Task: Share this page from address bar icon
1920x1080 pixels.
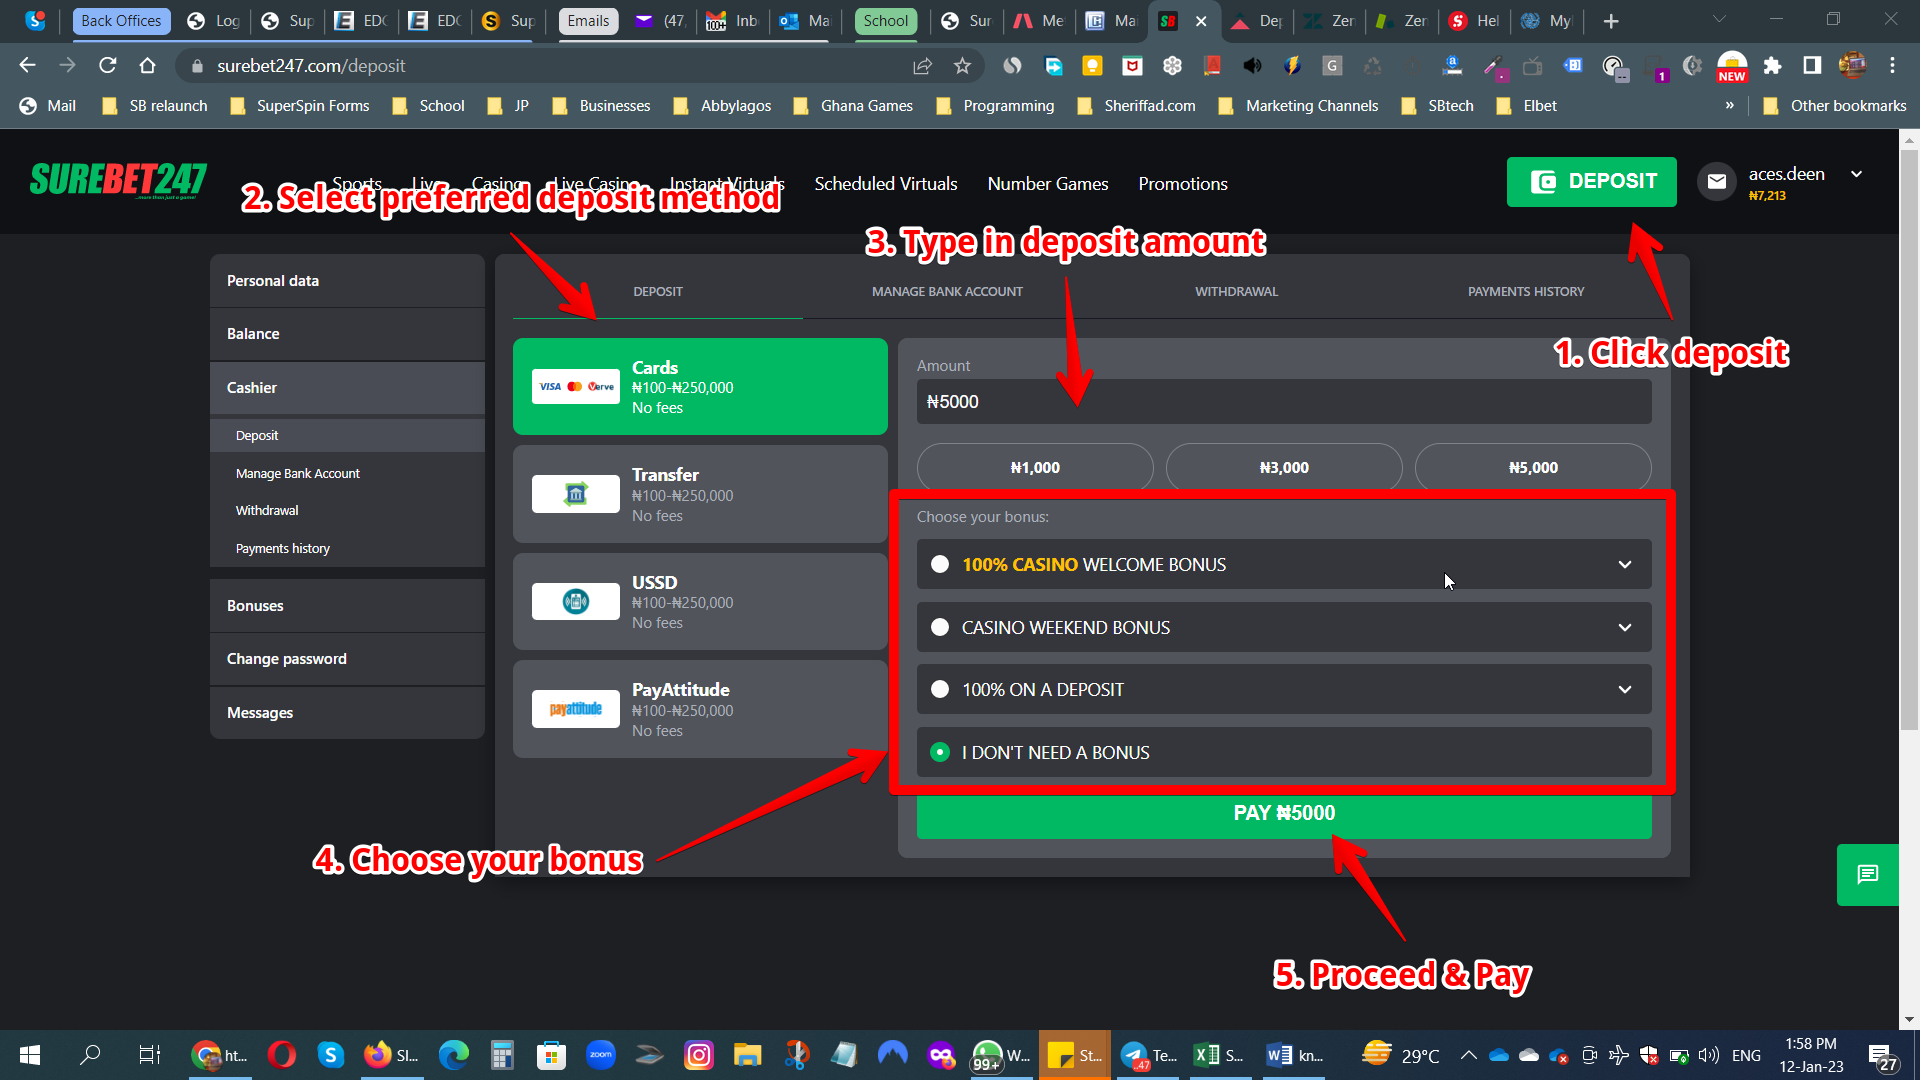Action: click(922, 65)
